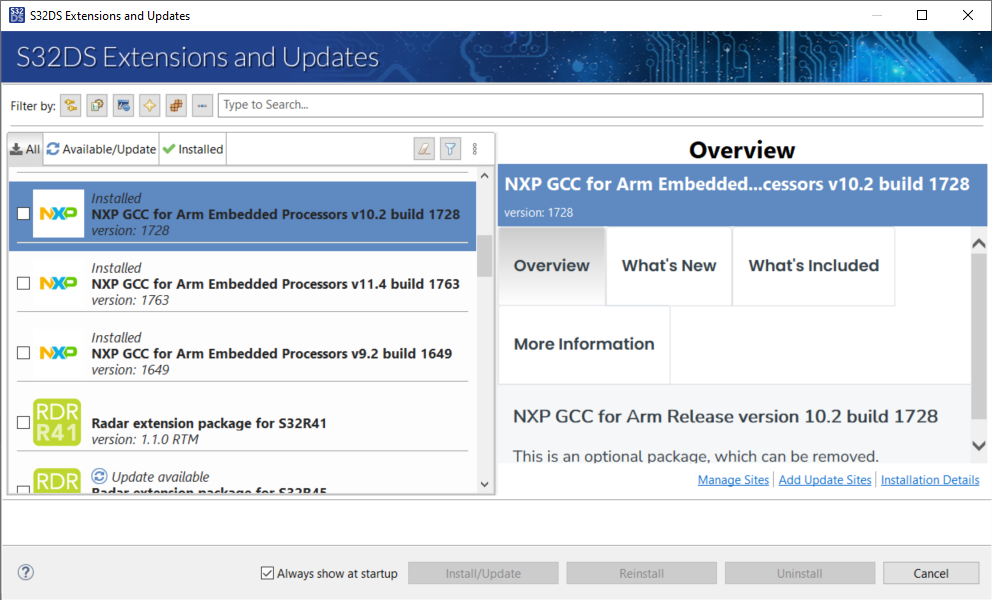Open the three-dot view menu above the list

point(475,149)
